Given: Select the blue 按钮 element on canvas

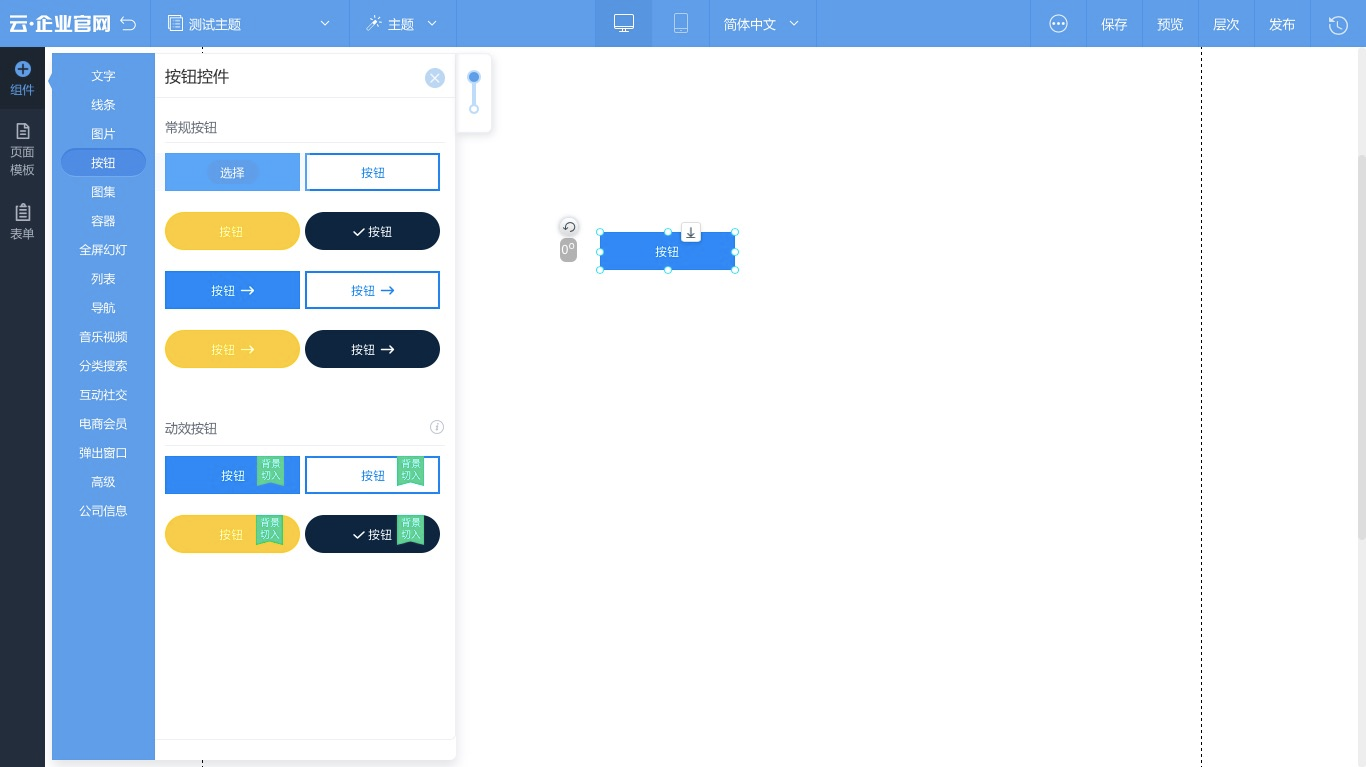Looking at the screenshot, I should [x=667, y=251].
